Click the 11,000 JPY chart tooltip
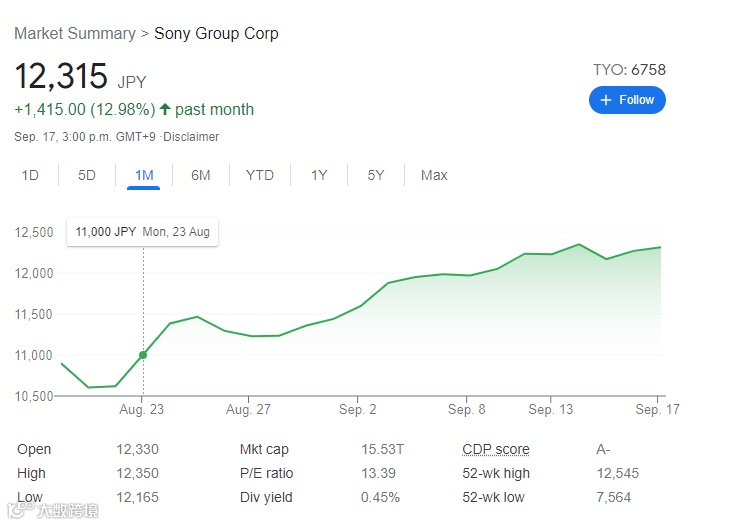Viewport: 746px width, 525px height. (143, 232)
